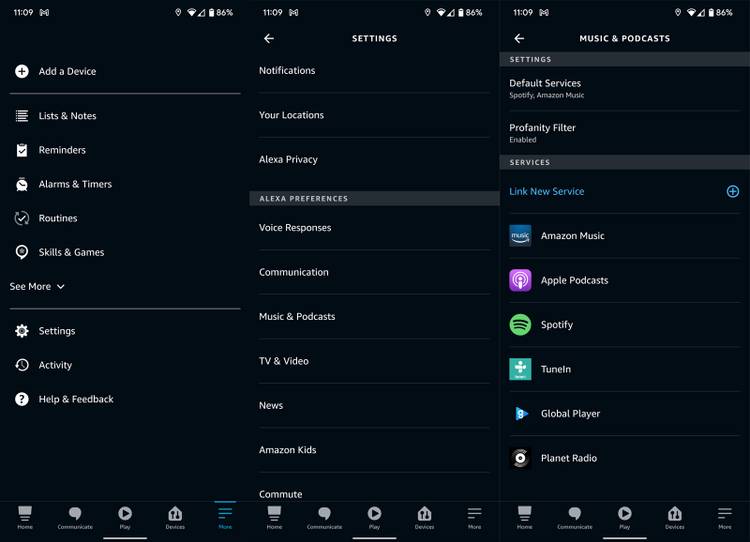
Task: Open News preferences
Action: pyautogui.click(x=375, y=406)
